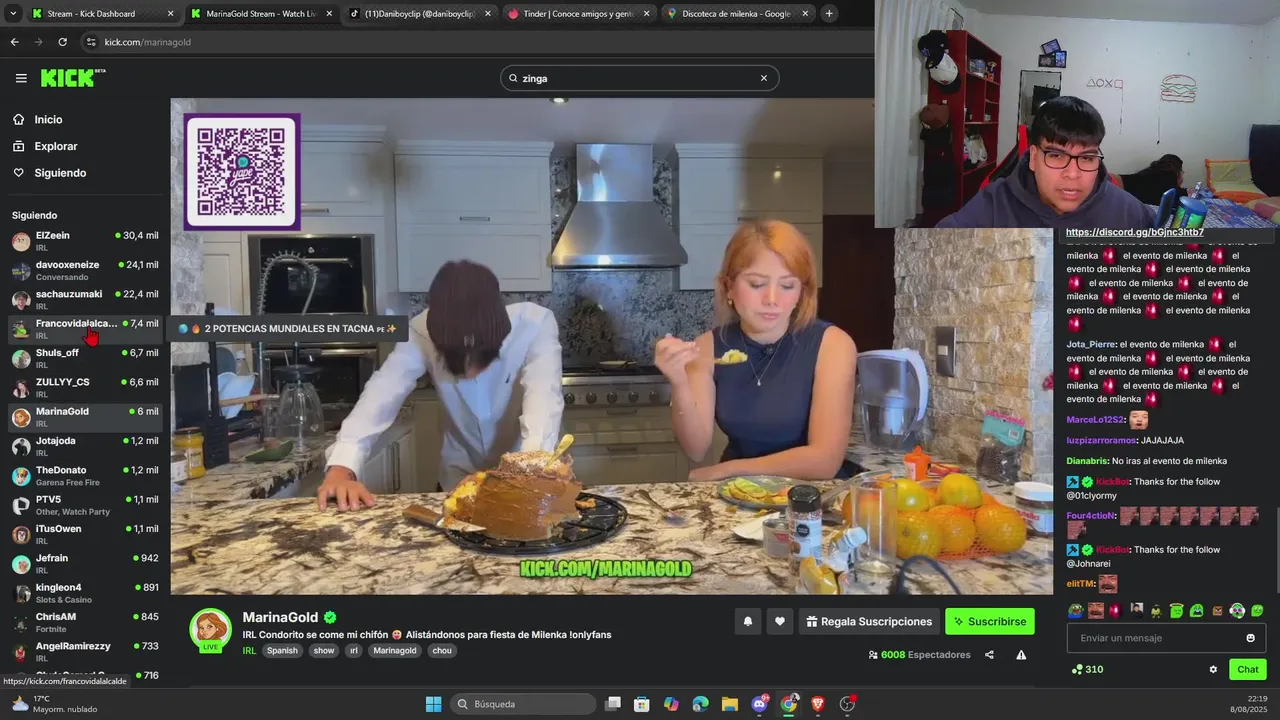Open OBS Studio from the taskbar

click(x=847, y=704)
